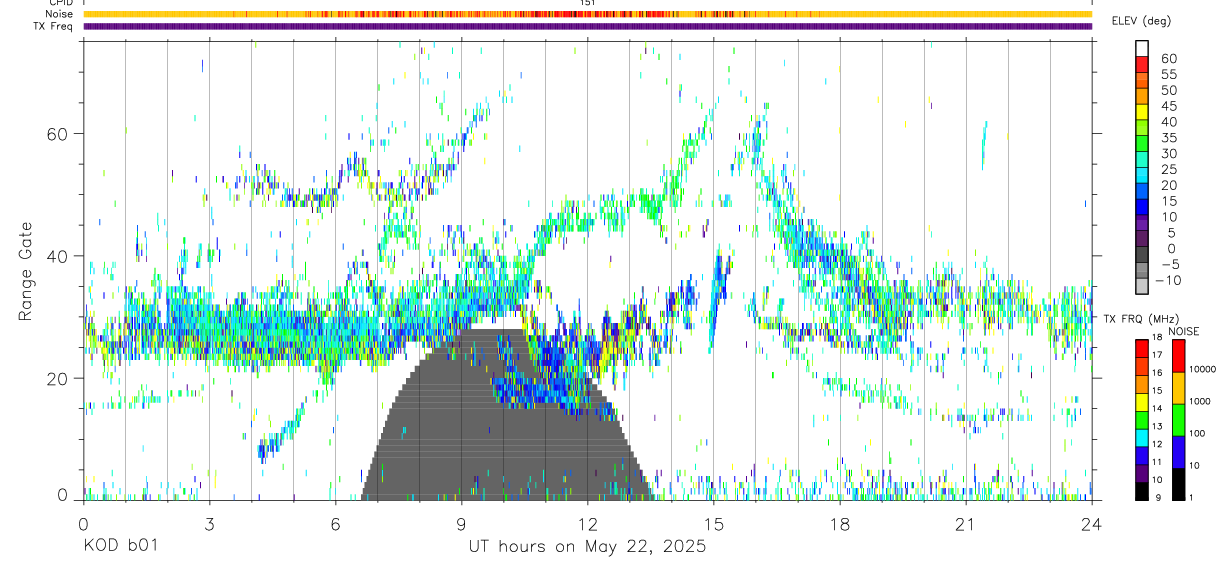Select the cyan 12–13 TX FRQ segment
Screen dimensions: 1228x567
click(1142, 438)
